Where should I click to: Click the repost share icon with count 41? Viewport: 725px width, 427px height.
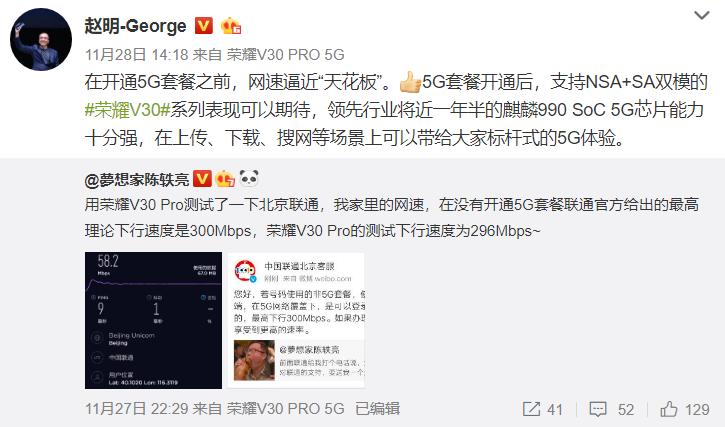pos(532,409)
